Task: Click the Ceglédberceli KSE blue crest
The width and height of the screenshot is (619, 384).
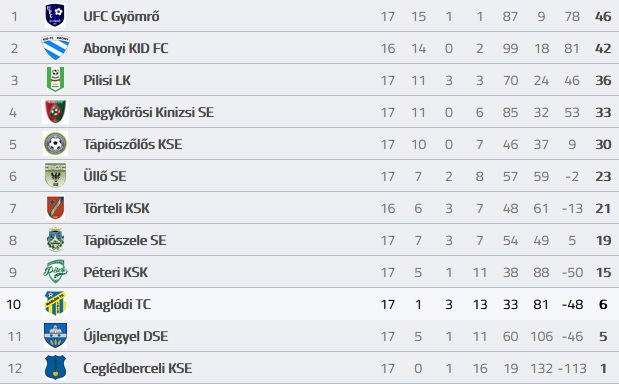Action: pos(55,367)
